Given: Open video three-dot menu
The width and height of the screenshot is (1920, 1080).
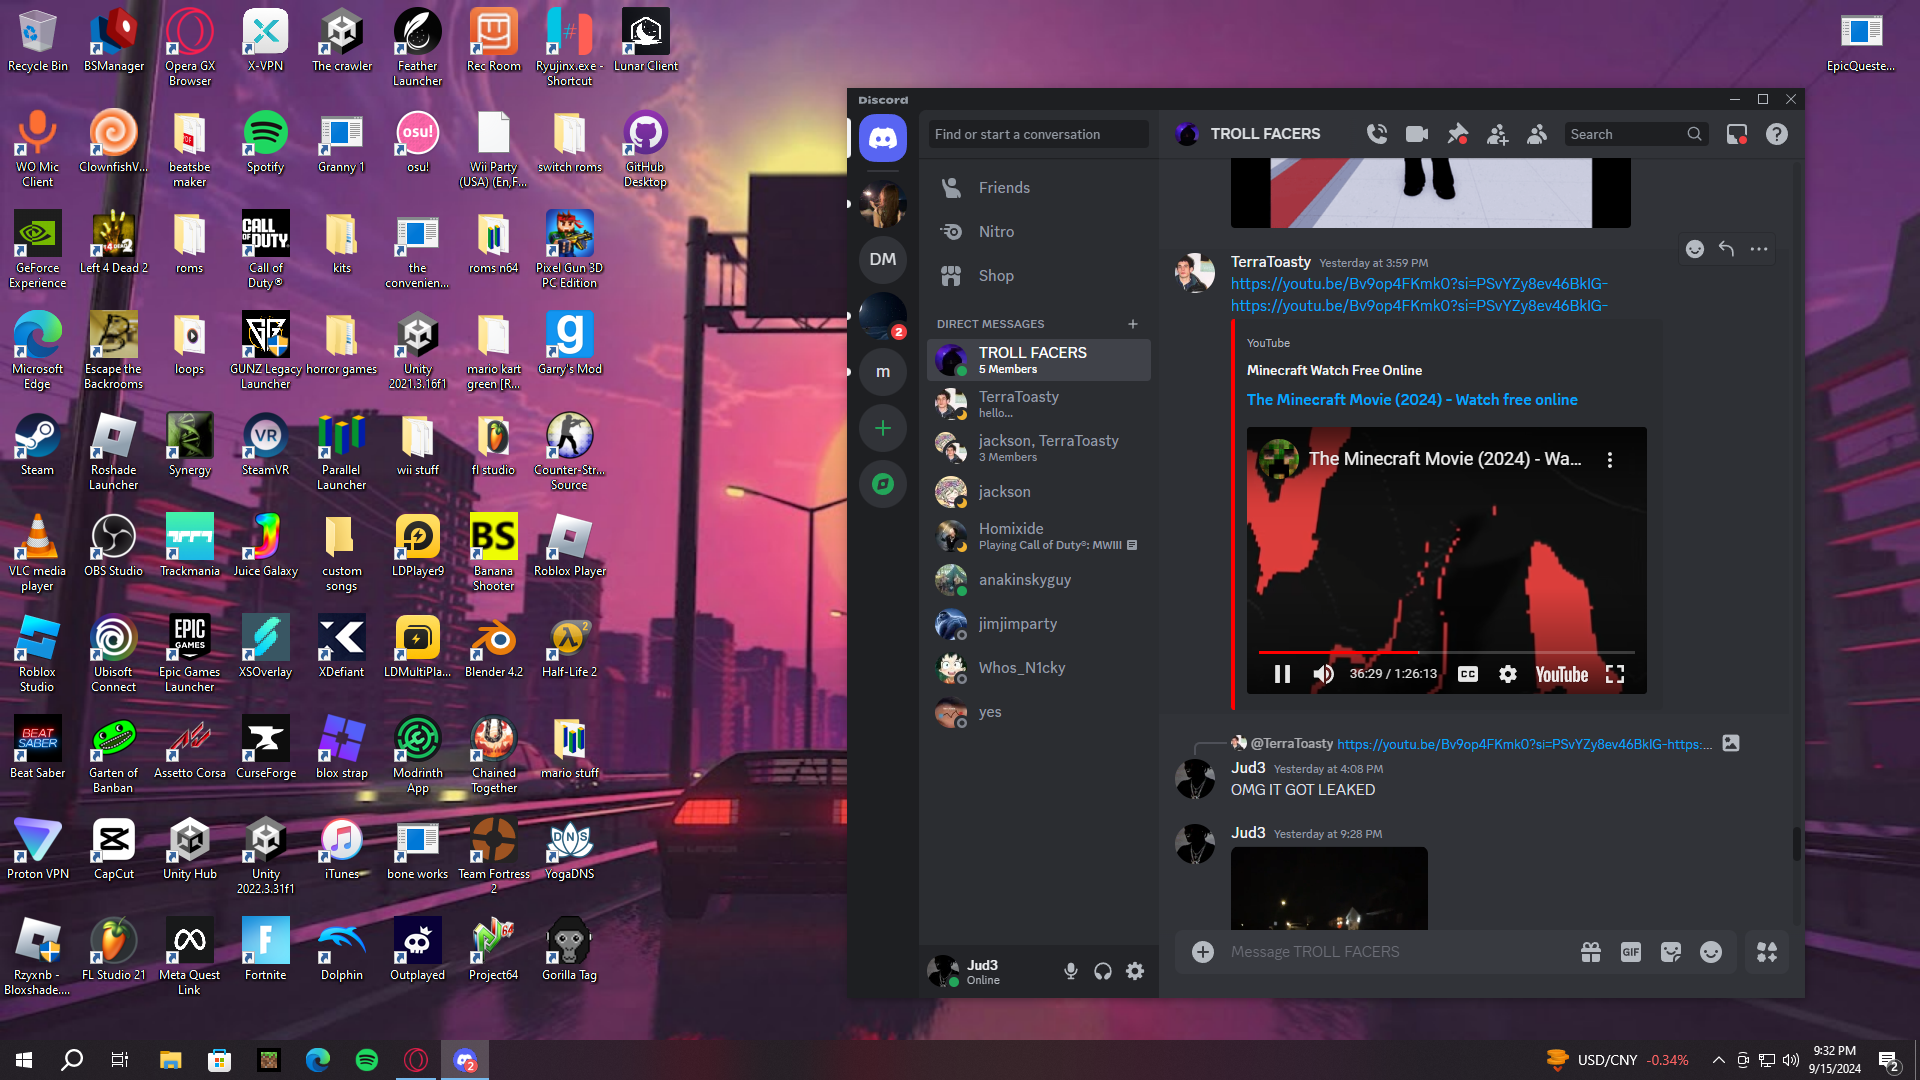Looking at the screenshot, I should tap(1610, 460).
